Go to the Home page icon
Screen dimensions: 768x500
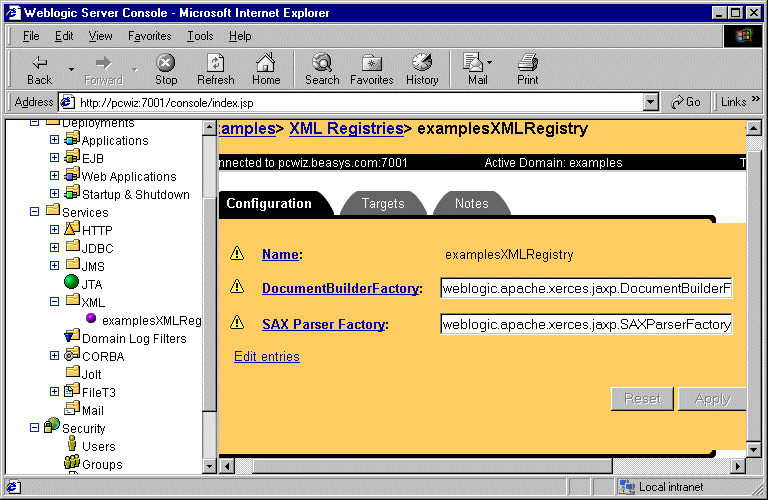(266, 70)
